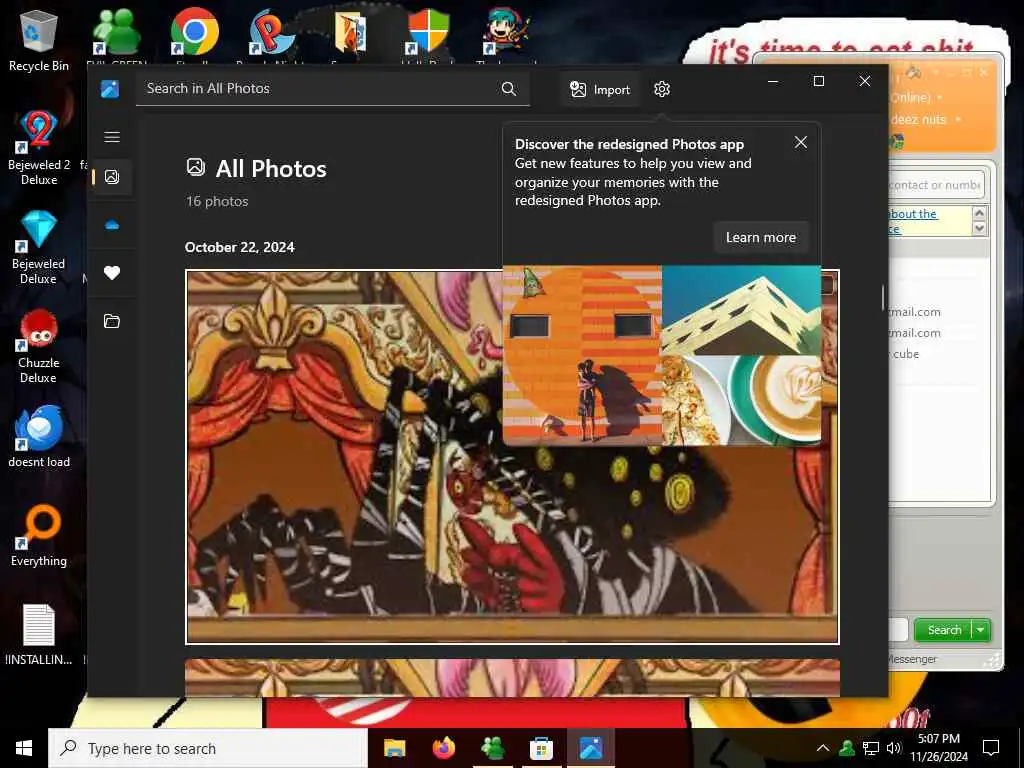Open the network status tray icon
The width and height of the screenshot is (1024, 768).
click(x=871, y=748)
